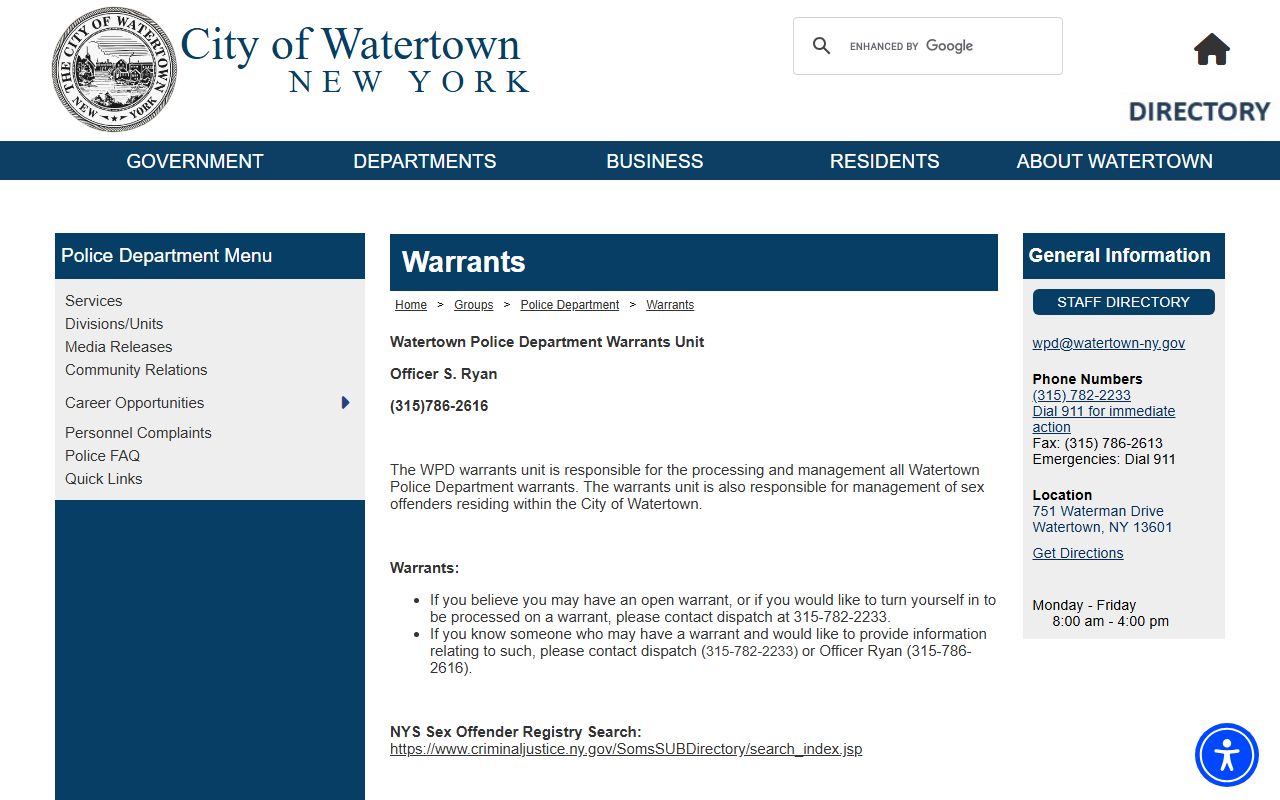Click the General Information header
This screenshot has width=1280, height=800.
tap(1120, 256)
